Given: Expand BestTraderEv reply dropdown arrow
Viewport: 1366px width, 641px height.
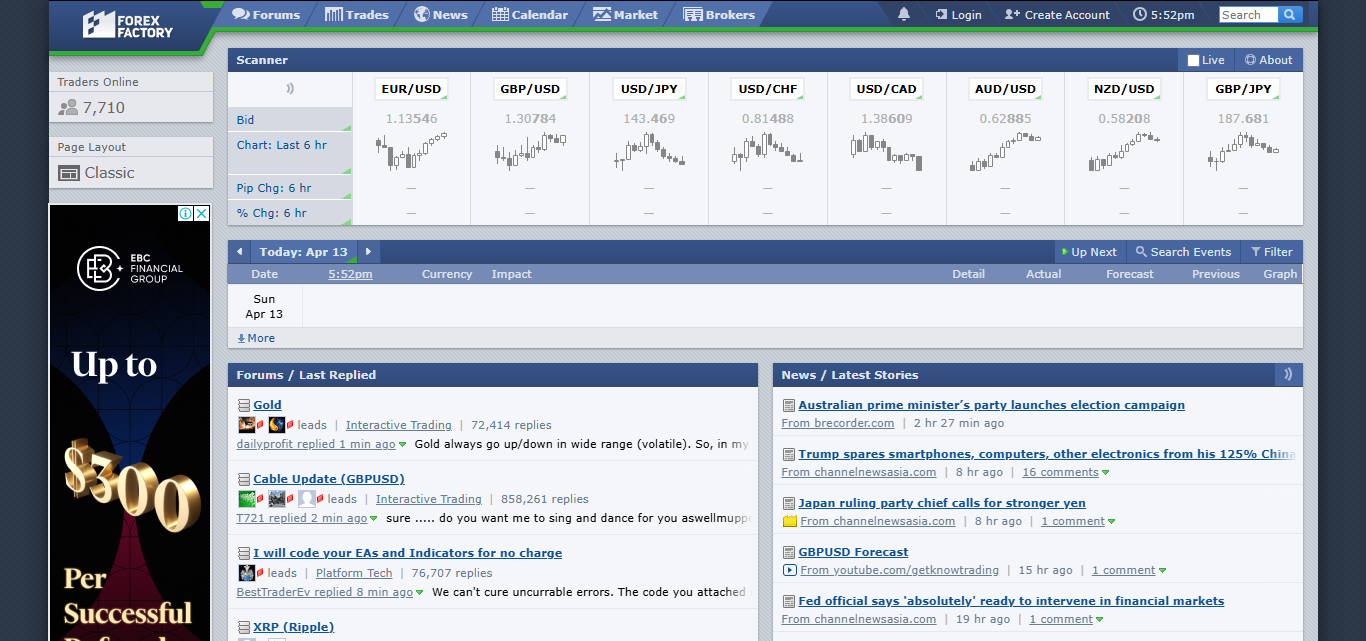Looking at the screenshot, I should point(419,592).
